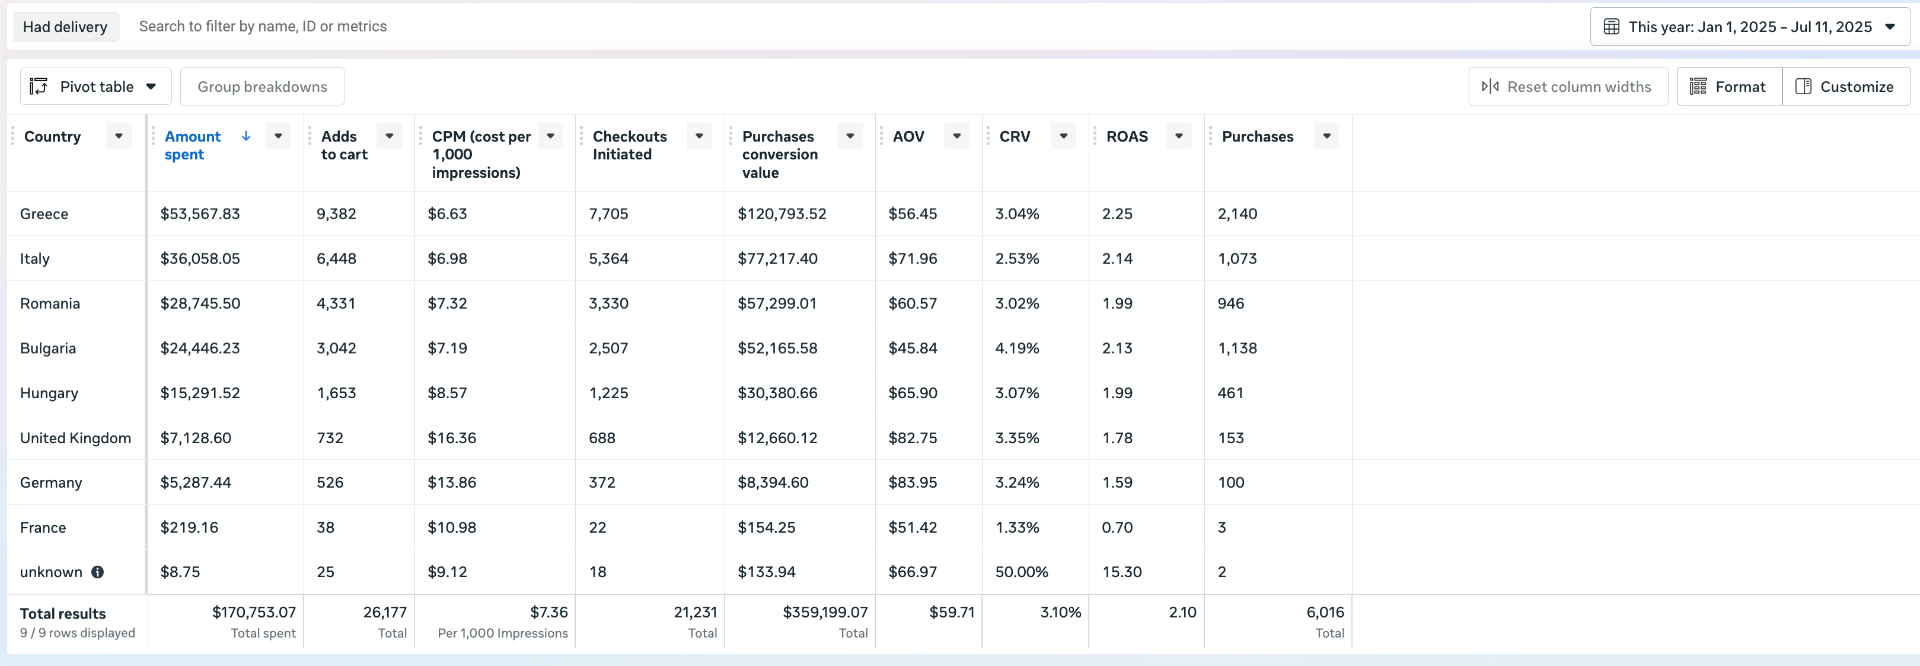Open the Purchases conversion value column menu
The width and height of the screenshot is (1920, 666).
850,136
